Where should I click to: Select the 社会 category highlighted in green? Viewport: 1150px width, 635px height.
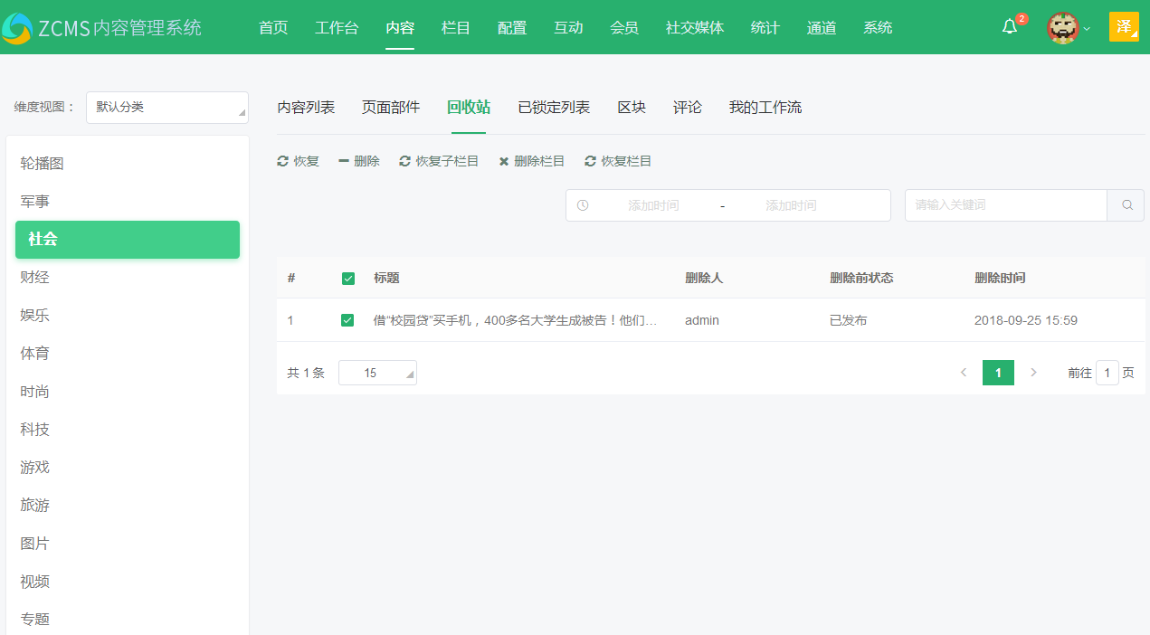point(127,240)
